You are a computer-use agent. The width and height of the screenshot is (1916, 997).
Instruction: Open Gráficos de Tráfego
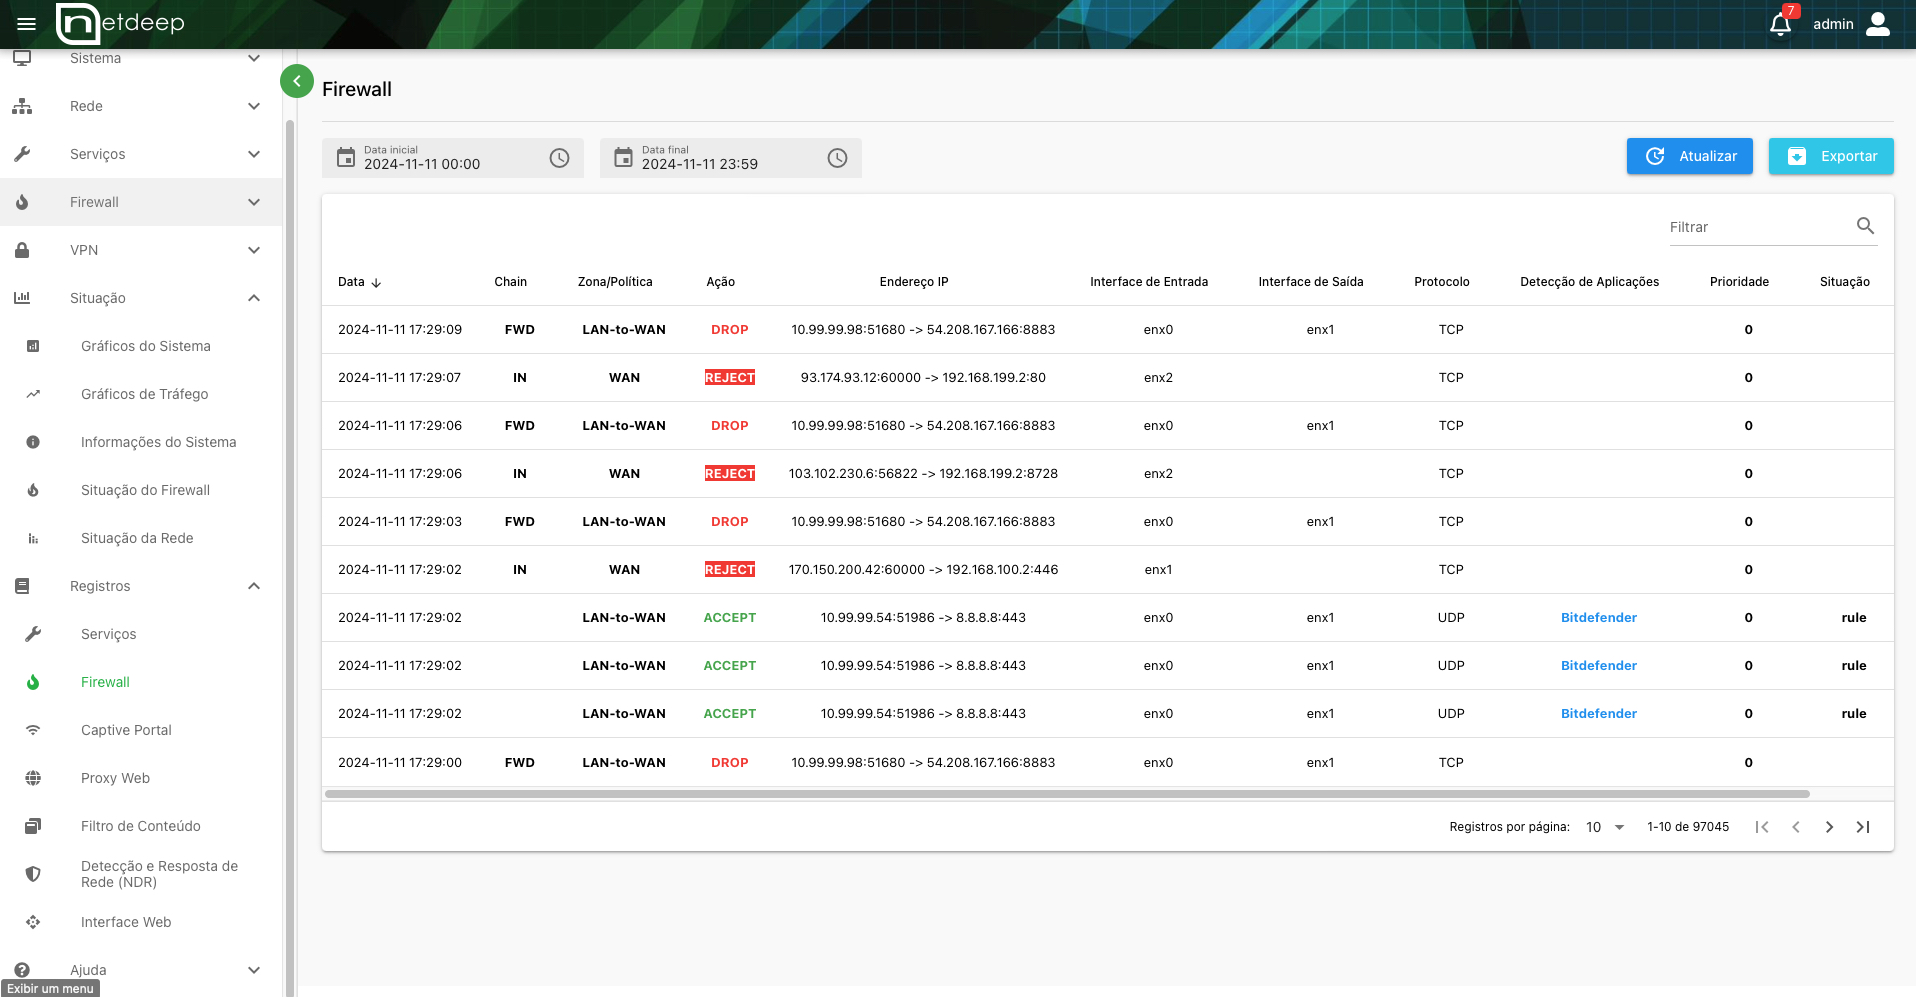coord(145,394)
